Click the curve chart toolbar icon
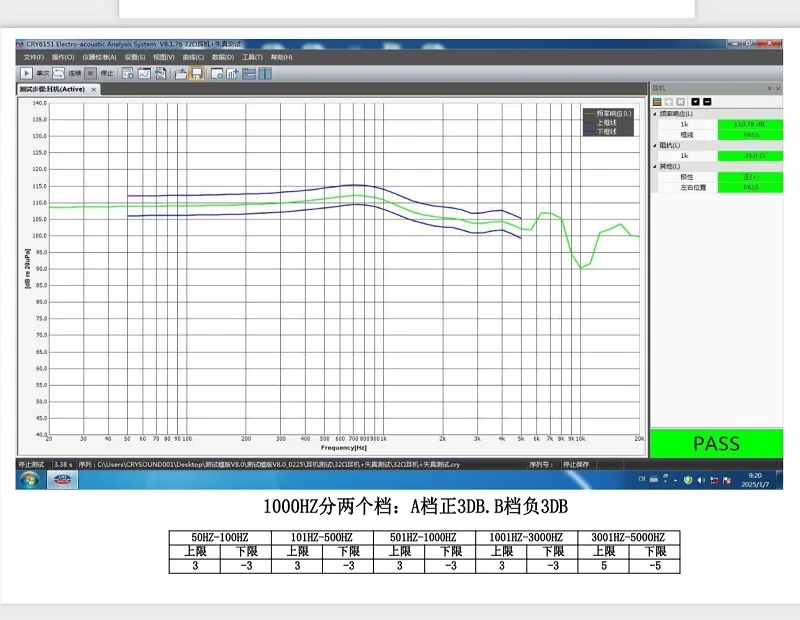This screenshot has width=800, height=620. (x=145, y=73)
